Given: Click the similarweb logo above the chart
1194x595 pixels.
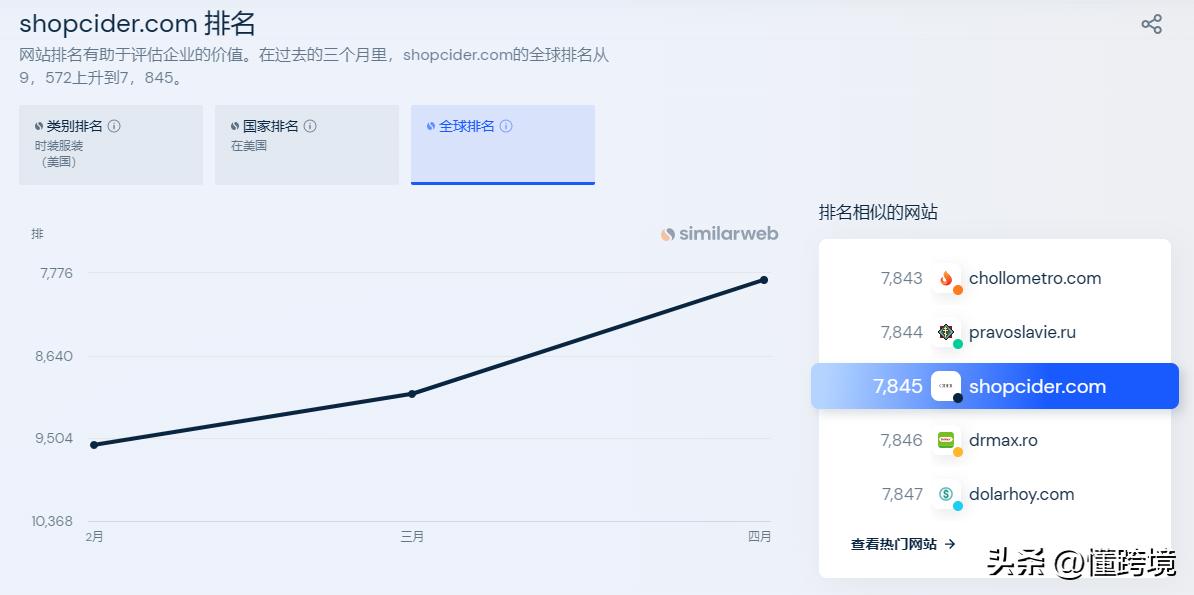Looking at the screenshot, I should click(x=718, y=233).
